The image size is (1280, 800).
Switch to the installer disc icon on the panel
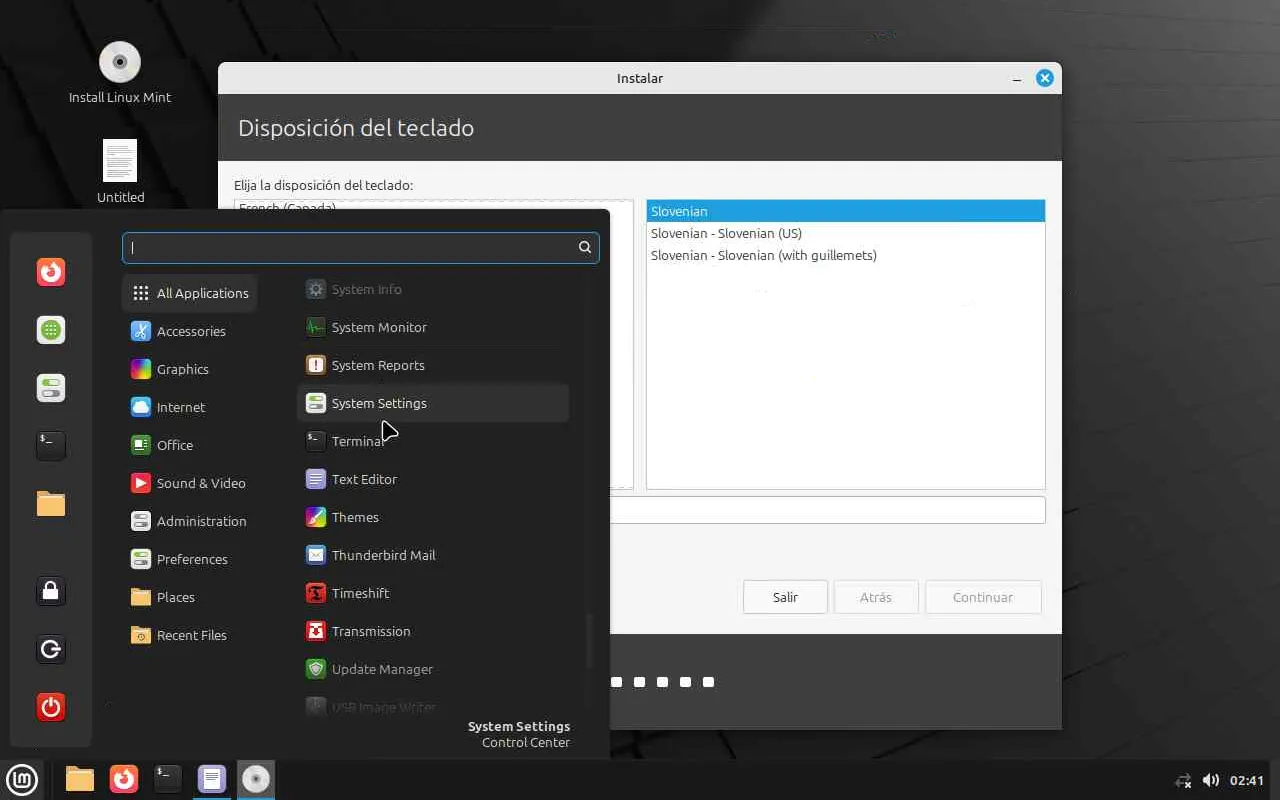[256, 779]
